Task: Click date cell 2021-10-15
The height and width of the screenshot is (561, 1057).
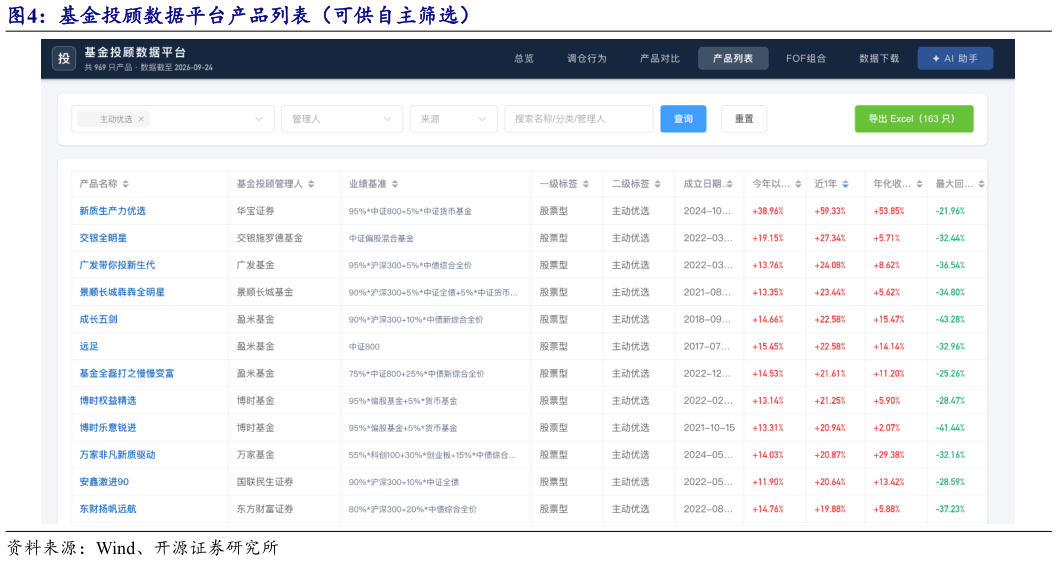Action: click(709, 427)
